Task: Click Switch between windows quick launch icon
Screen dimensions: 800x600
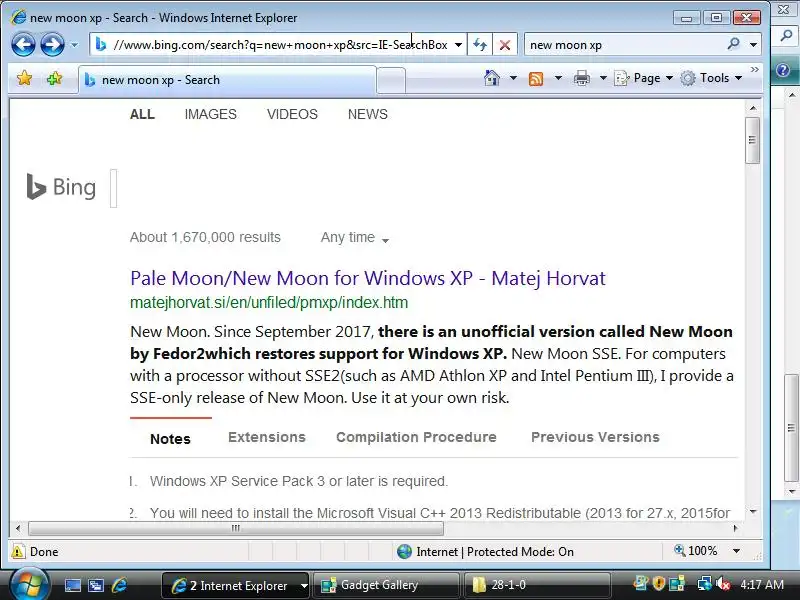Action: pyautogui.click(x=96, y=585)
